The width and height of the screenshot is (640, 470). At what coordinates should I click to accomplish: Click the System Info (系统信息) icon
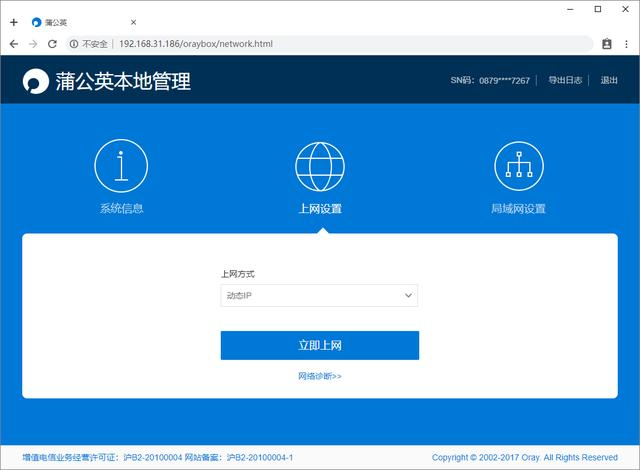121,166
